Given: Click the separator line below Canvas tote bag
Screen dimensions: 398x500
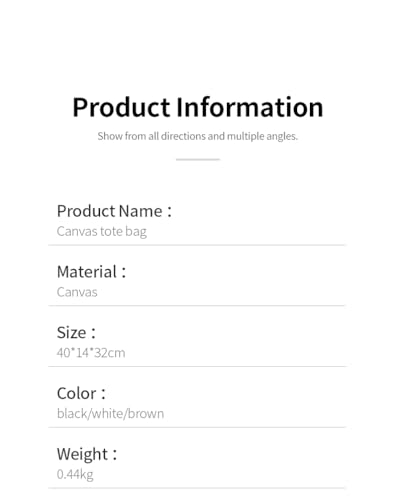Looking at the screenshot, I should 197,245.
